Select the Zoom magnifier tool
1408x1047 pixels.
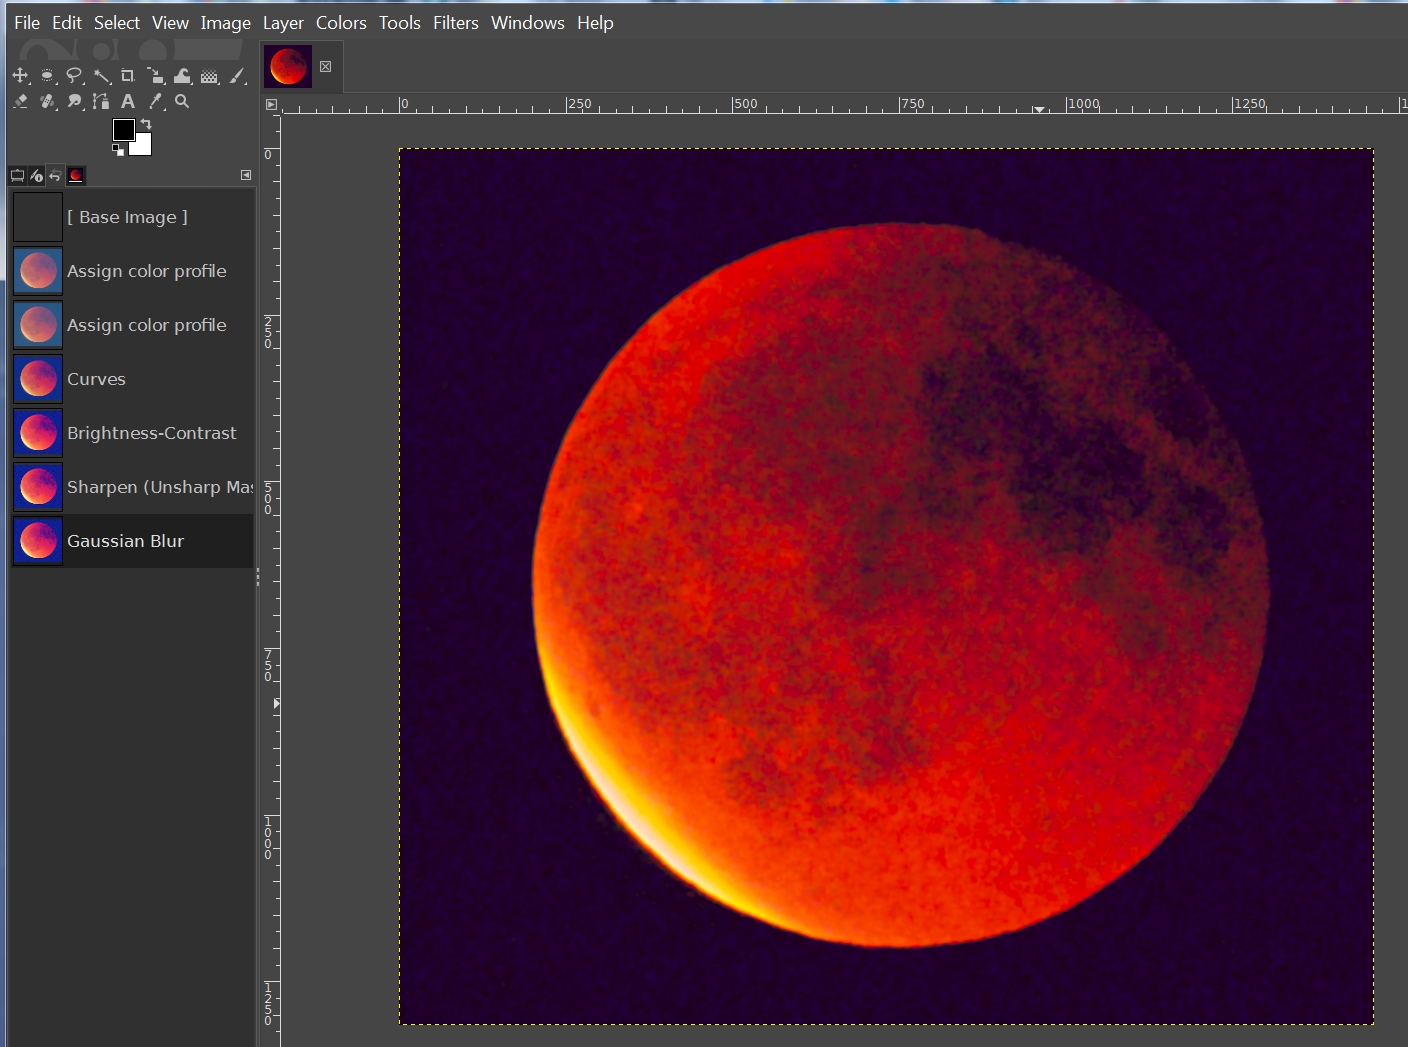tap(182, 102)
